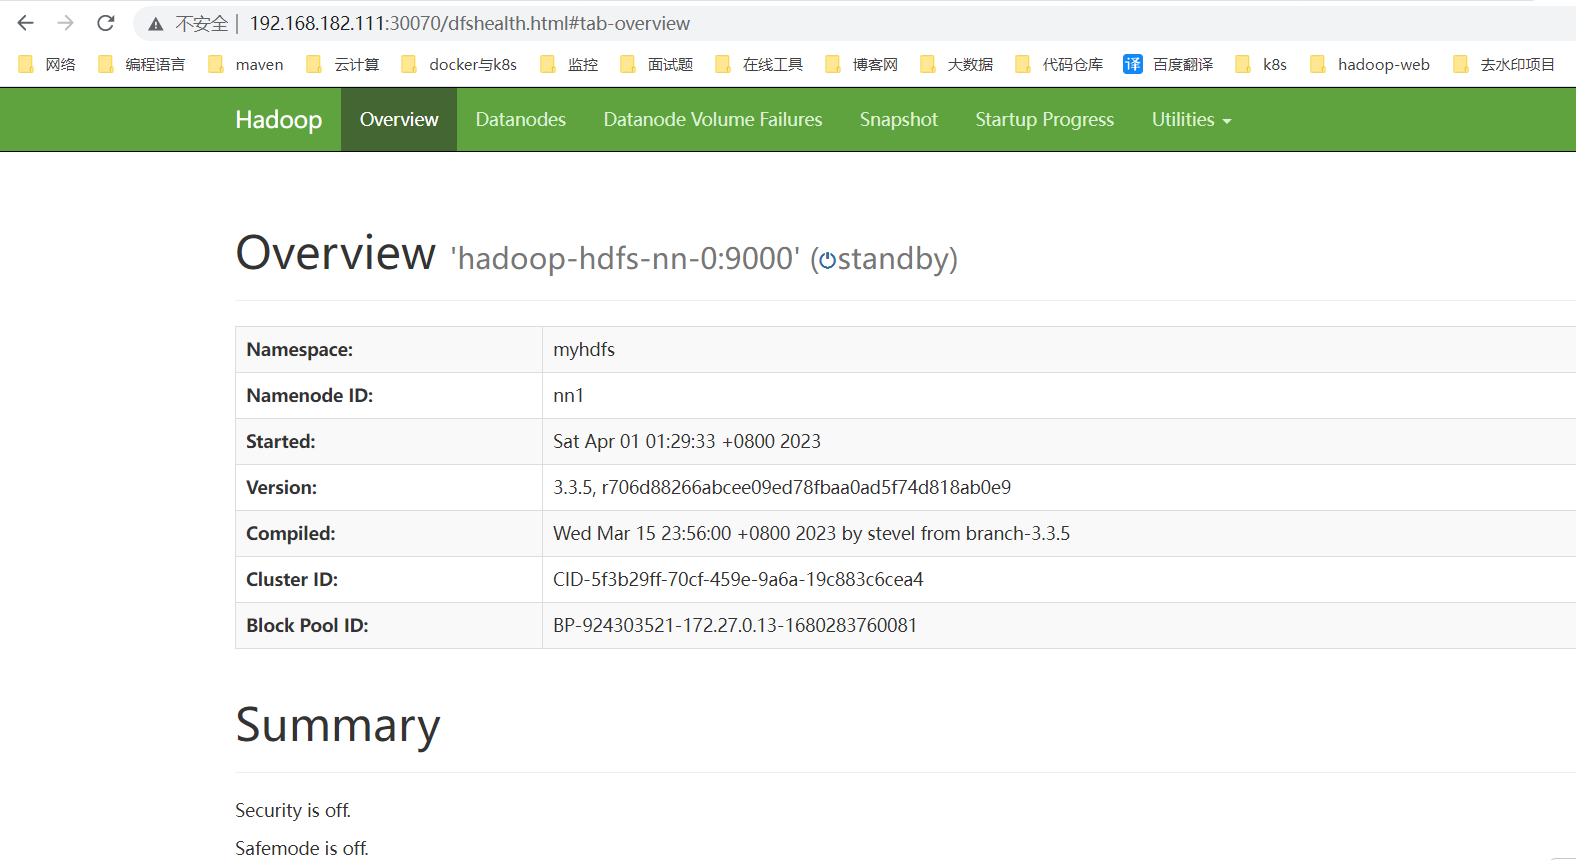Click the Compiled date value

(811, 533)
